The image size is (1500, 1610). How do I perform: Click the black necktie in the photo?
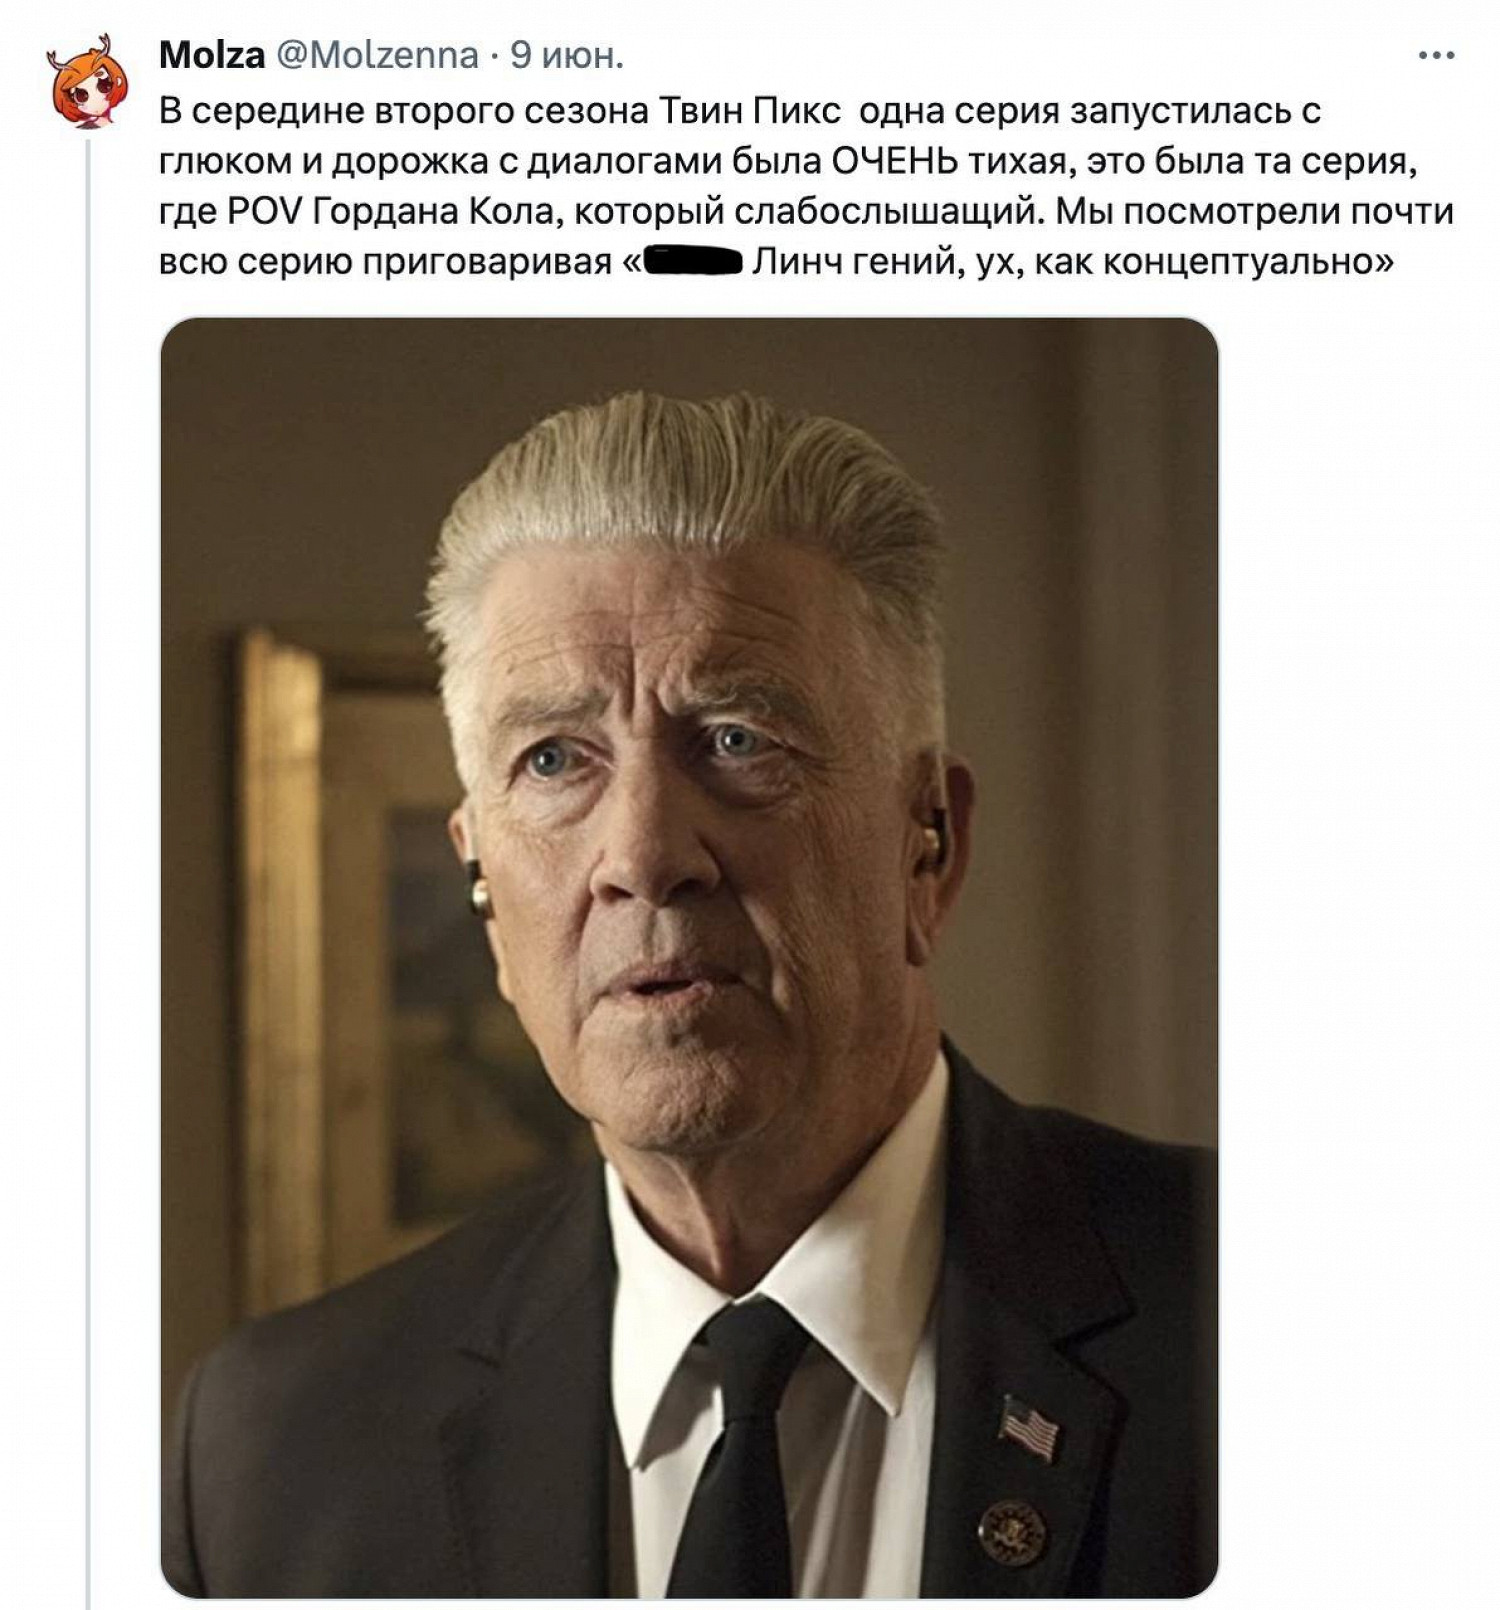[742, 1450]
